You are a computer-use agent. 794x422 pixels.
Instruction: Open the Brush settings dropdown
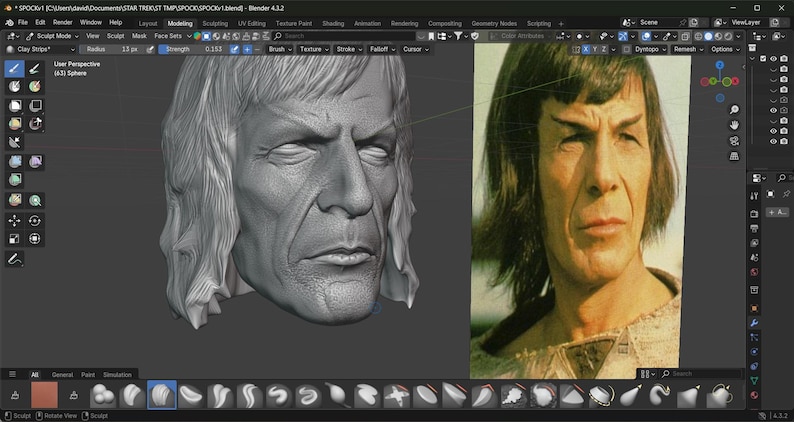tap(280, 49)
